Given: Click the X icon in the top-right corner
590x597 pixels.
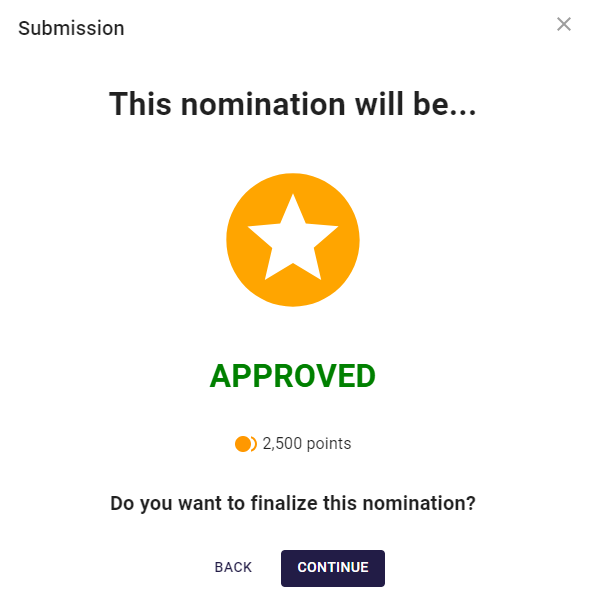Looking at the screenshot, I should 564,24.
